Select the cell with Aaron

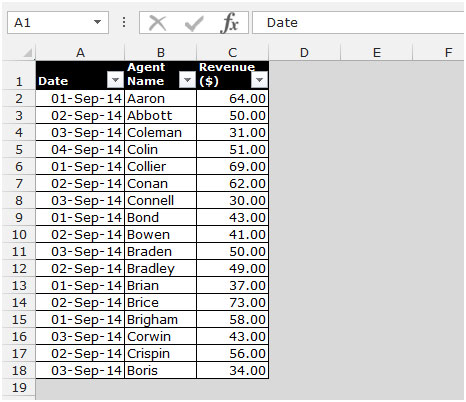161,98
